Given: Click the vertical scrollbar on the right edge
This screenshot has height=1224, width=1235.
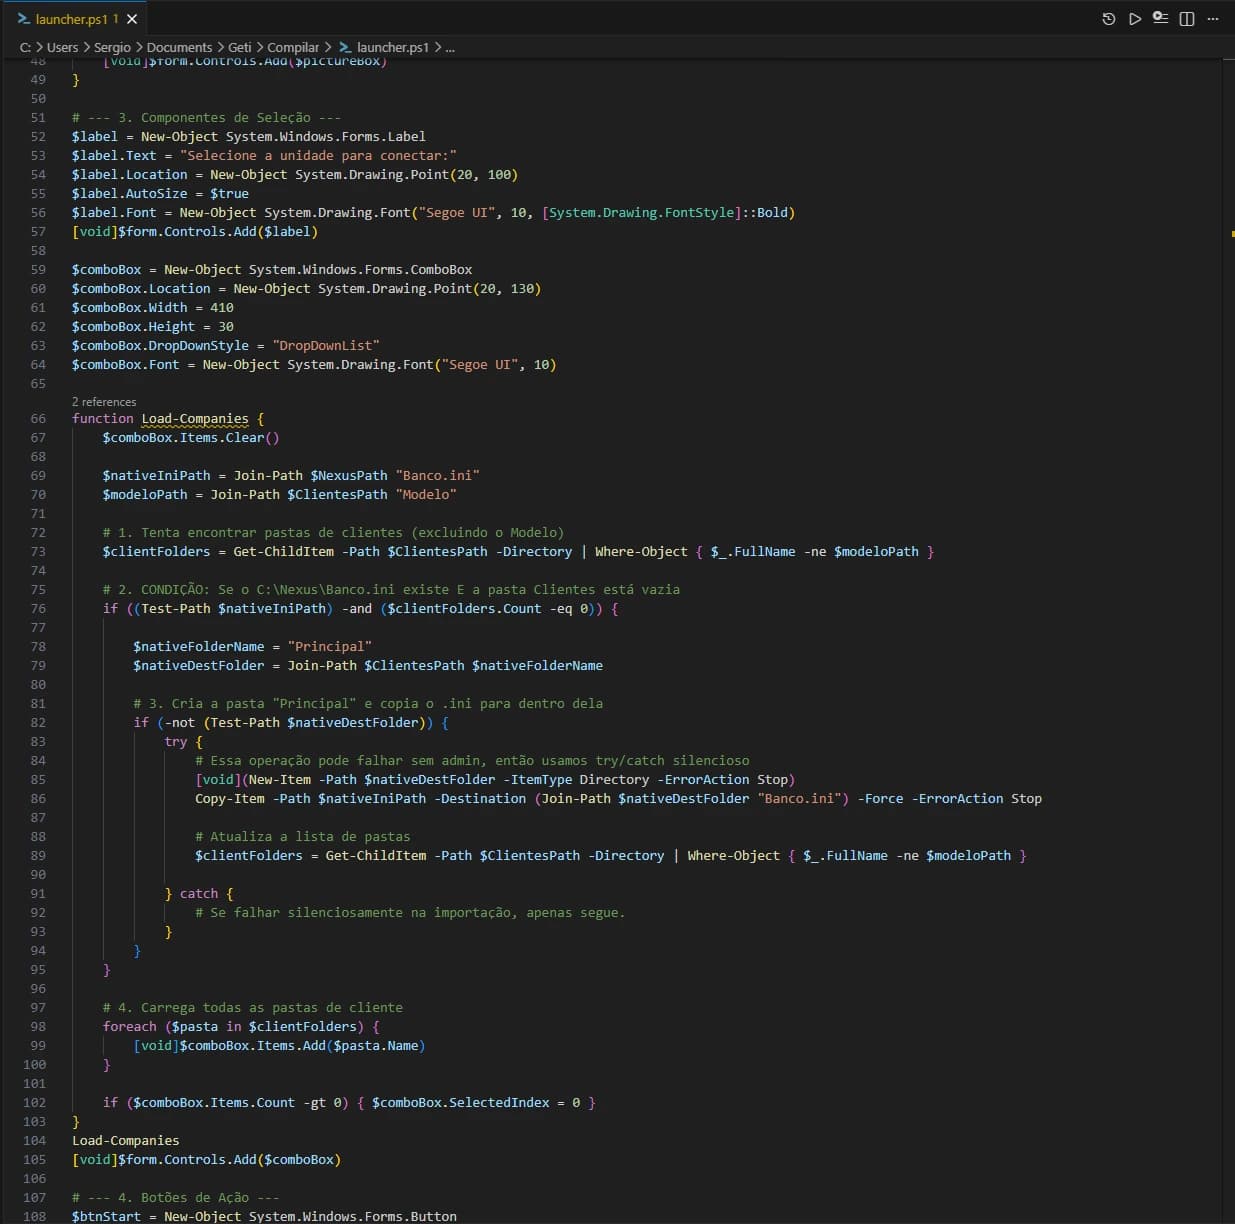Looking at the screenshot, I should 1228,640.
